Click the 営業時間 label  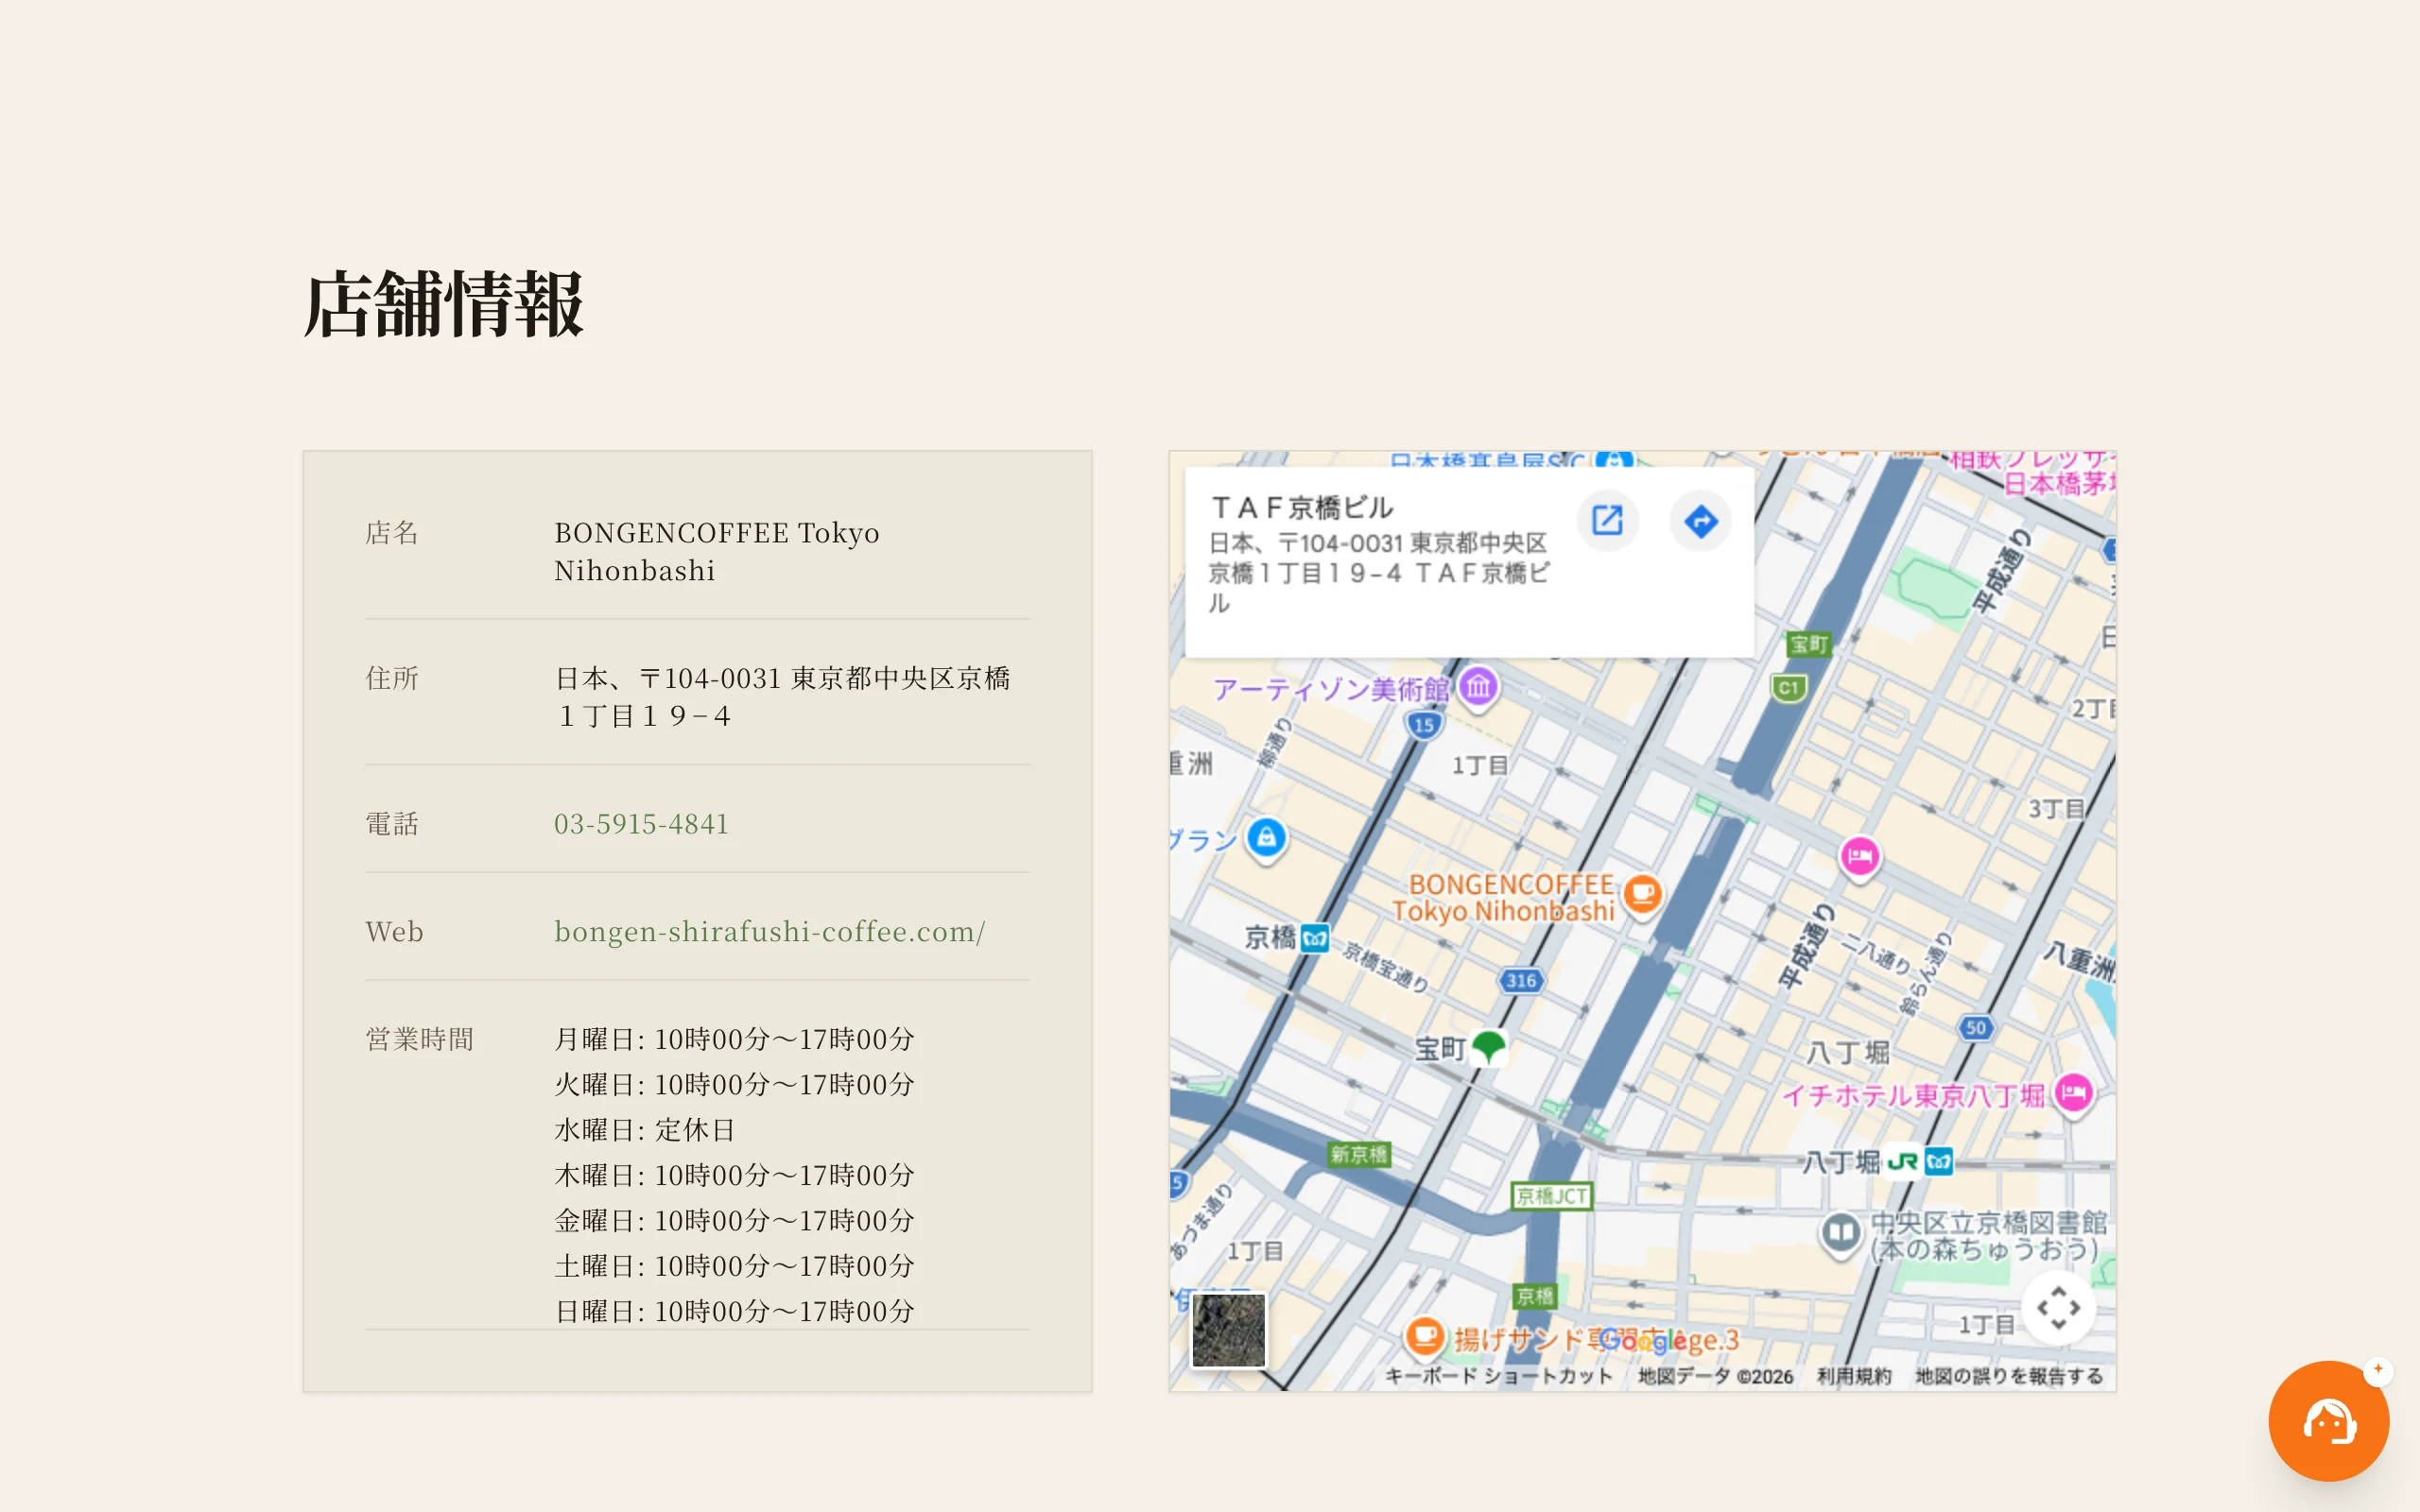420,1040
